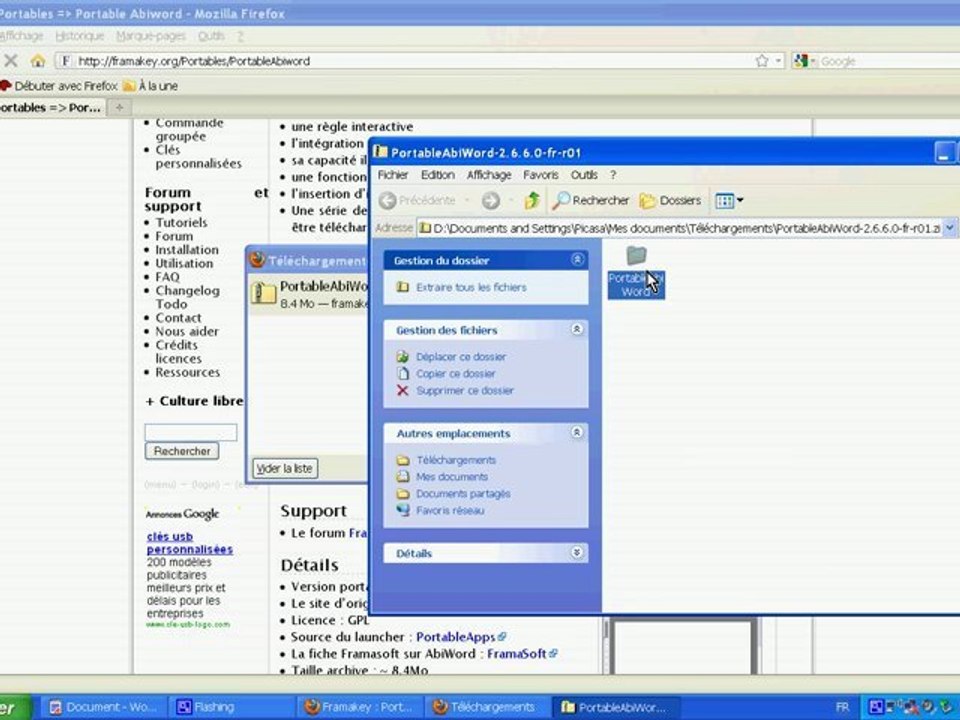Open the Marque-pages menu in Firefox
960x720 pixels.
[151, 36]
